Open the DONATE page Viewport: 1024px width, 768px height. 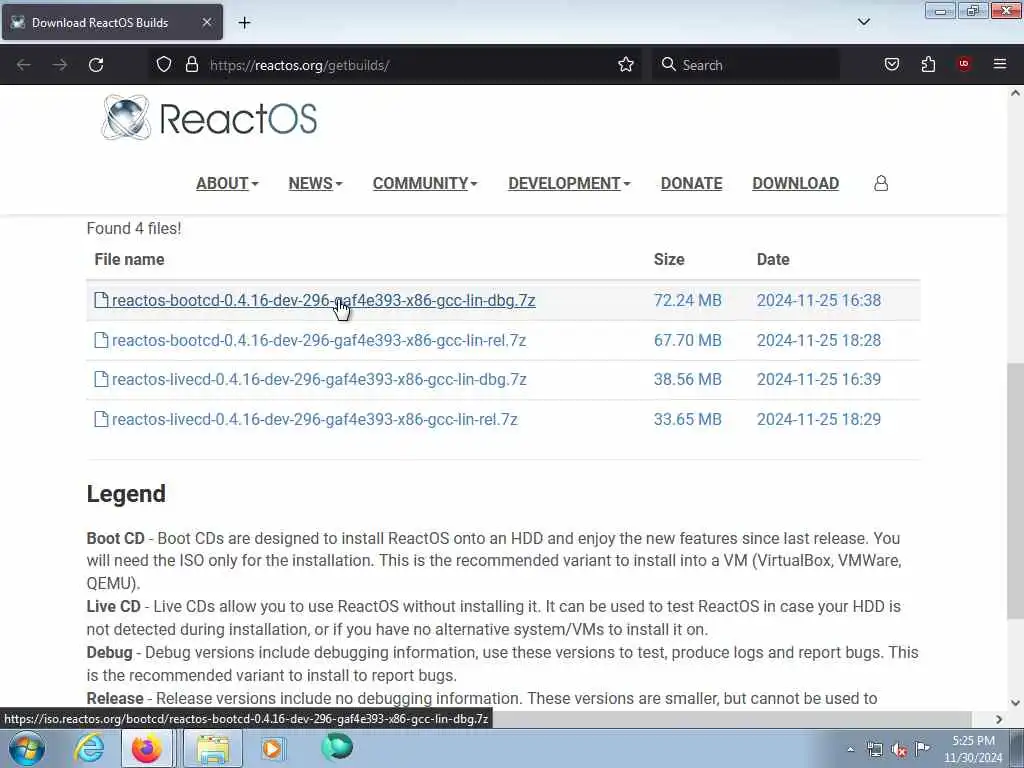[692, 184]
